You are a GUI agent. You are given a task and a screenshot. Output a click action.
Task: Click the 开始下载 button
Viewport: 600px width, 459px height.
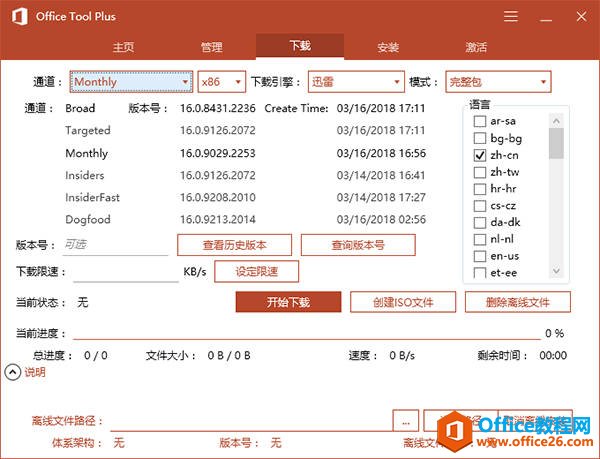click(x=288, y=302)
